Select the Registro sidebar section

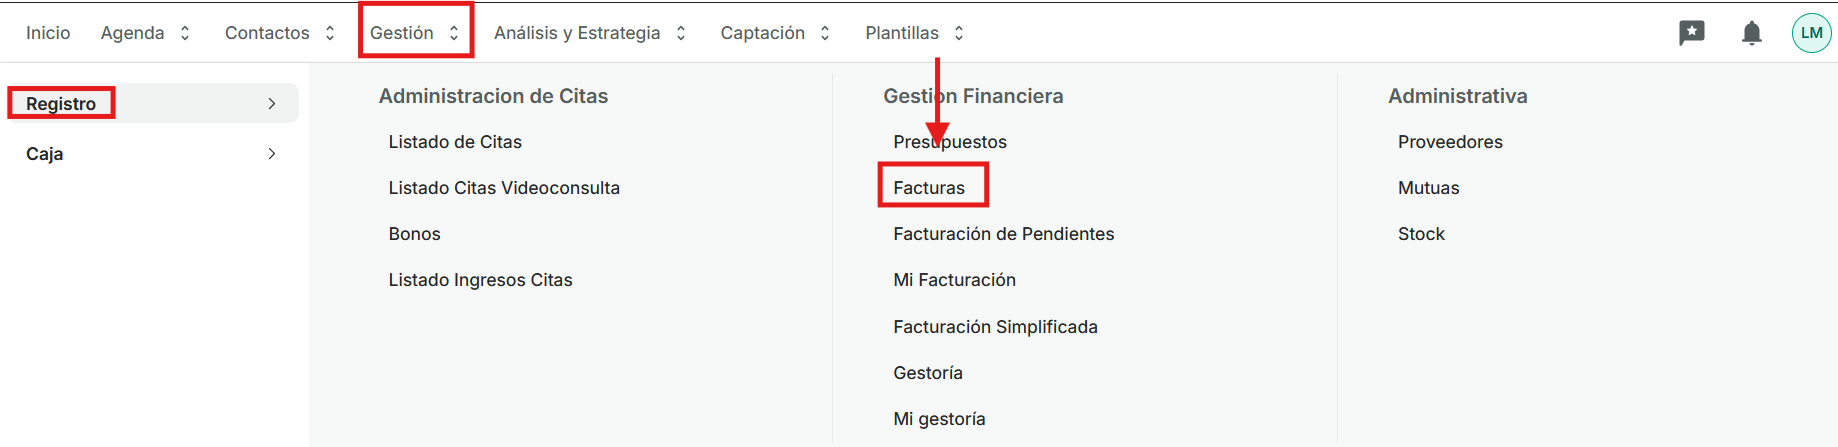tap(61, 104)
